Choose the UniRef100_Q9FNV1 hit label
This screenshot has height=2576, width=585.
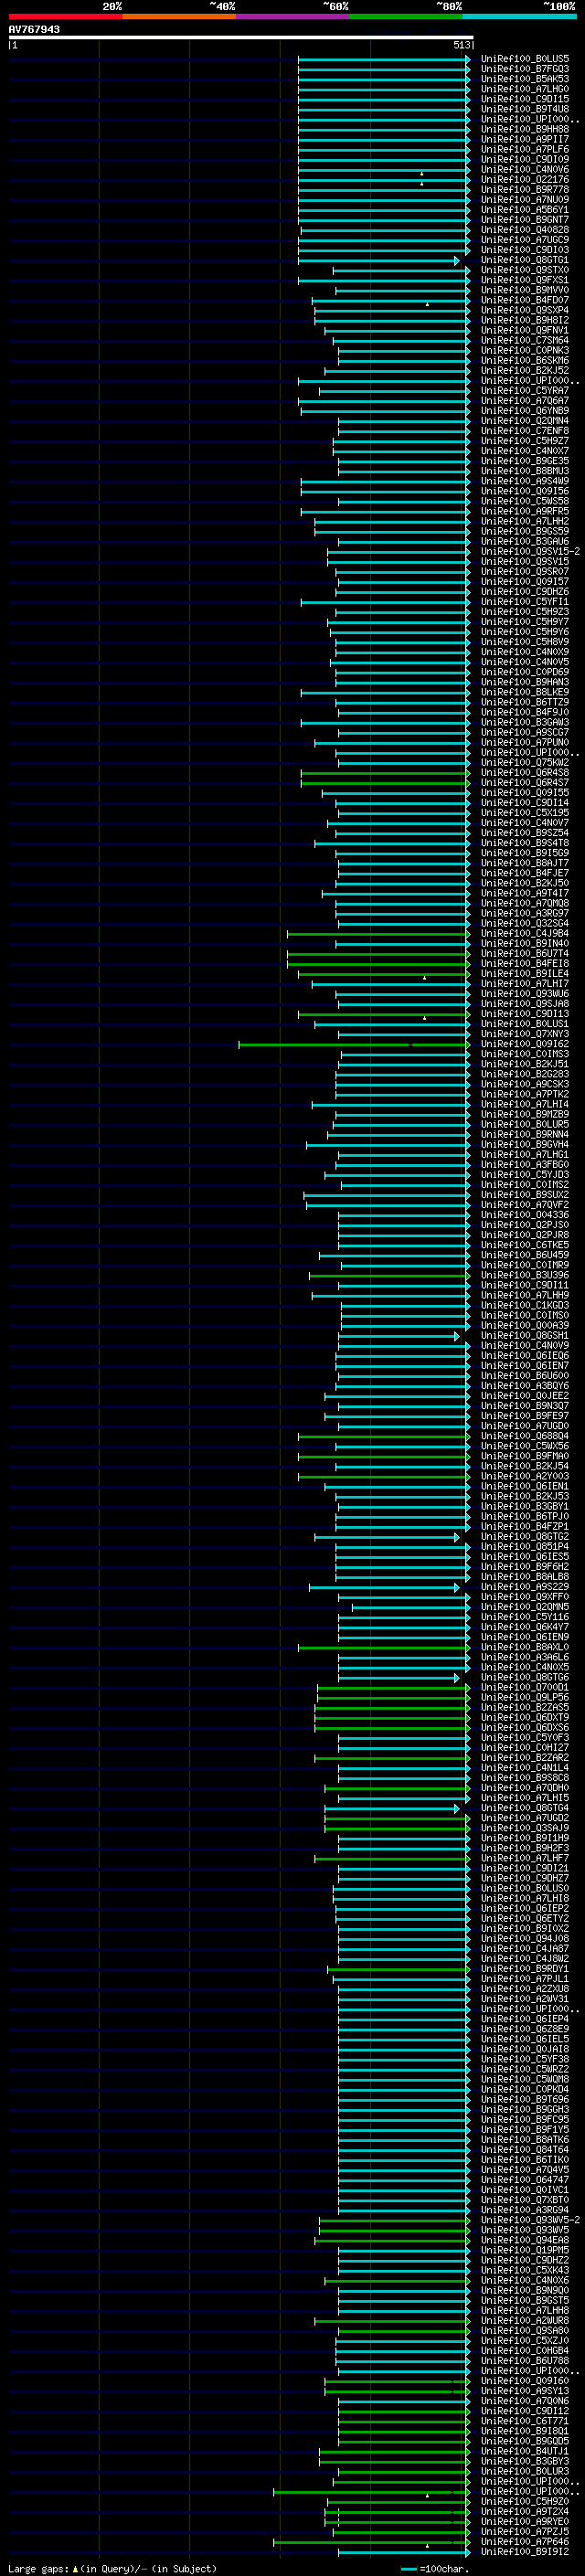pyautogui.click(x=525, y=330)
